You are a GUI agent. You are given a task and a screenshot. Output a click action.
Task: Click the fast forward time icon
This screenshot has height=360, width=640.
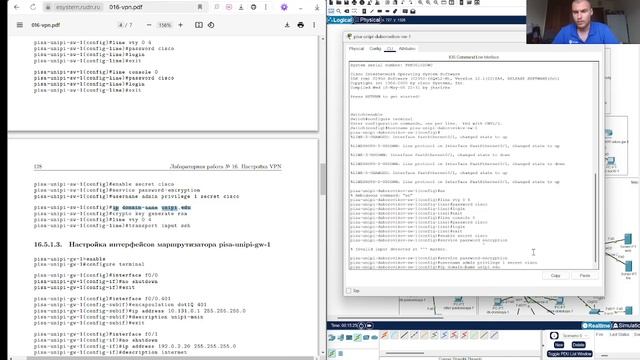[369, 326]
